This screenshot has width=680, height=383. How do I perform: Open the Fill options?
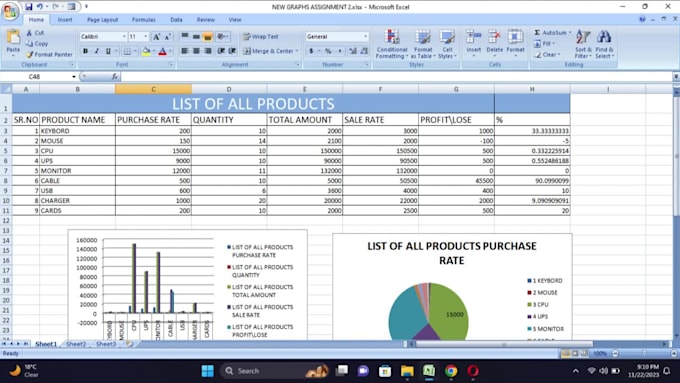pos(544,44)
